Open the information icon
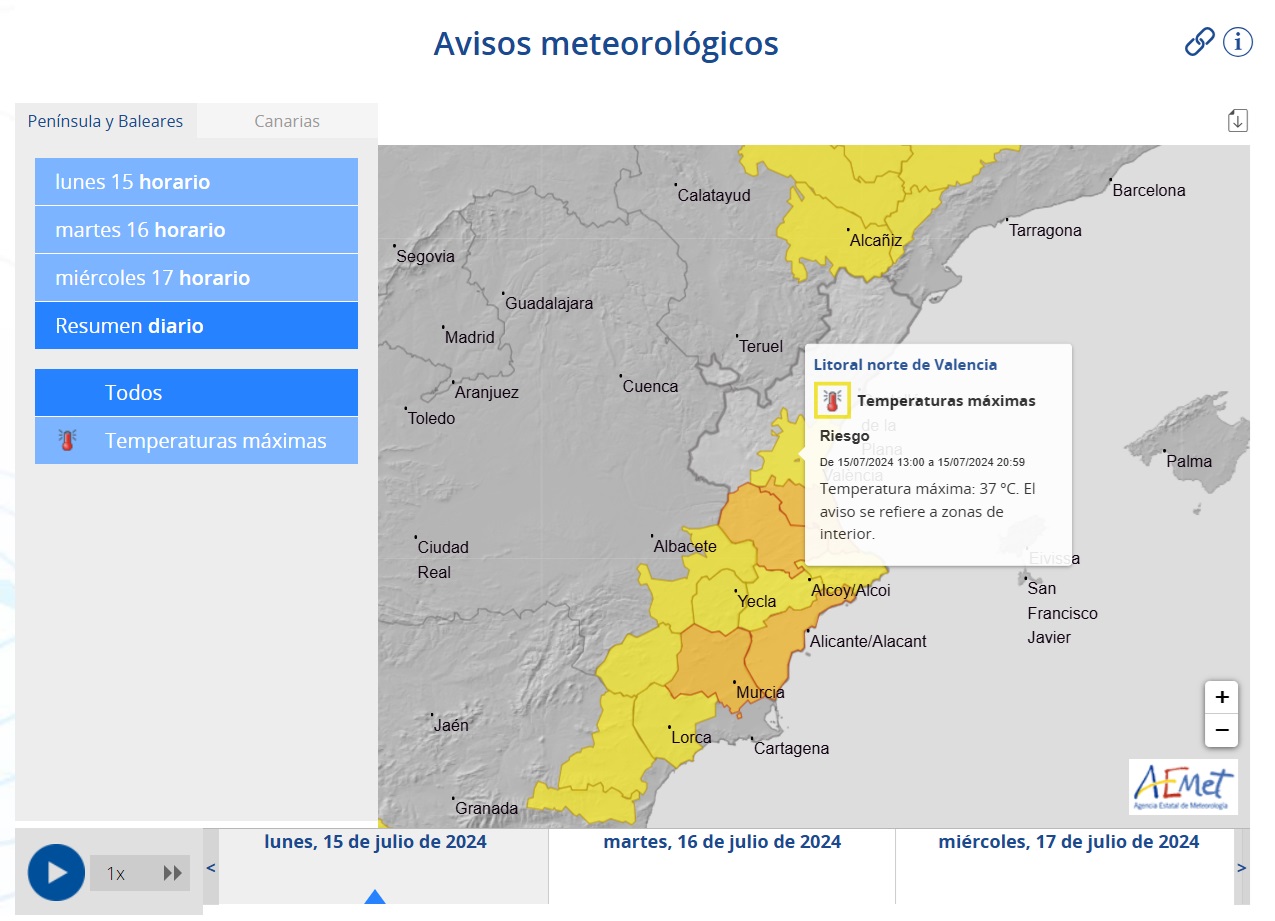1275x921 pixels. tap(1238, 42)
